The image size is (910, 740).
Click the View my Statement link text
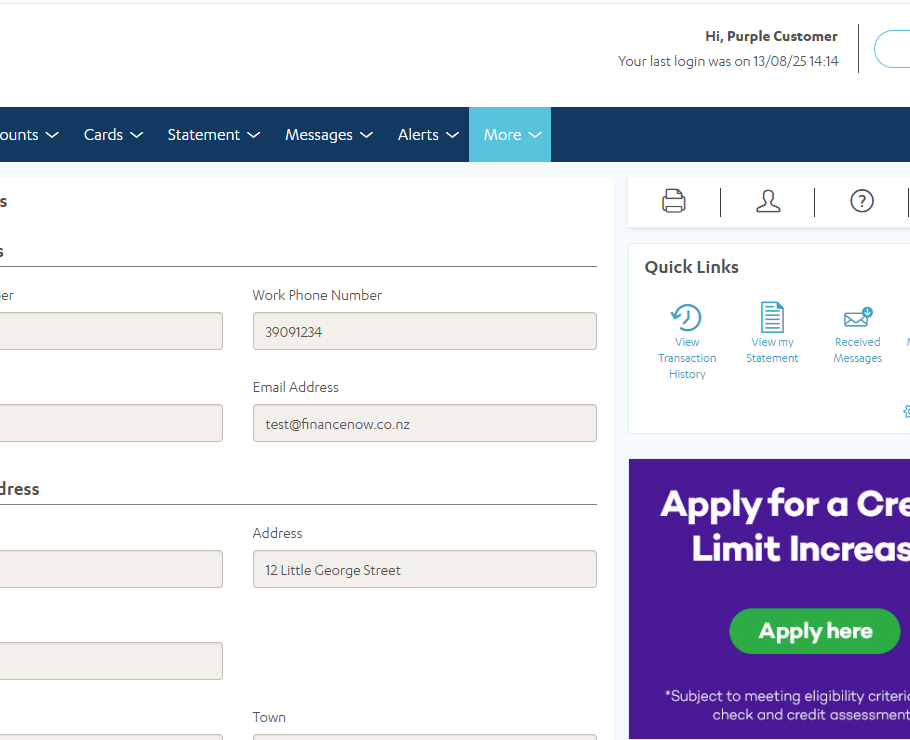point(772,350)
